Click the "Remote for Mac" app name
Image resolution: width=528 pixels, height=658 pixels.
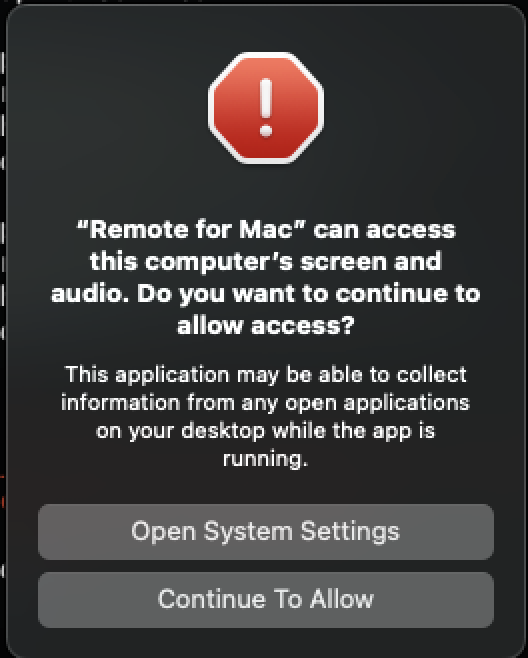(190, 230)
